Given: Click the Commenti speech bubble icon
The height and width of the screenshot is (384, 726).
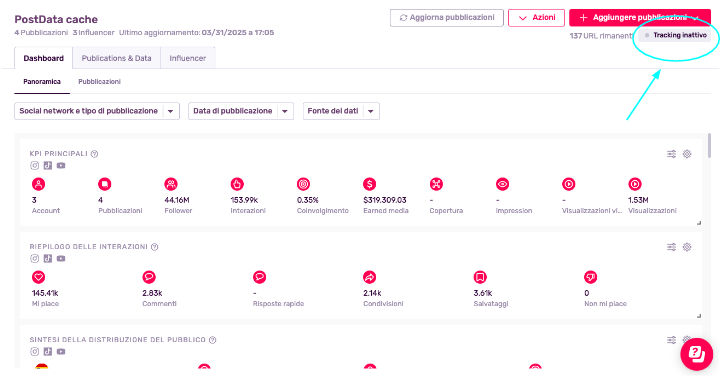Looking at the screenshot, I should [x=149, y=277].
